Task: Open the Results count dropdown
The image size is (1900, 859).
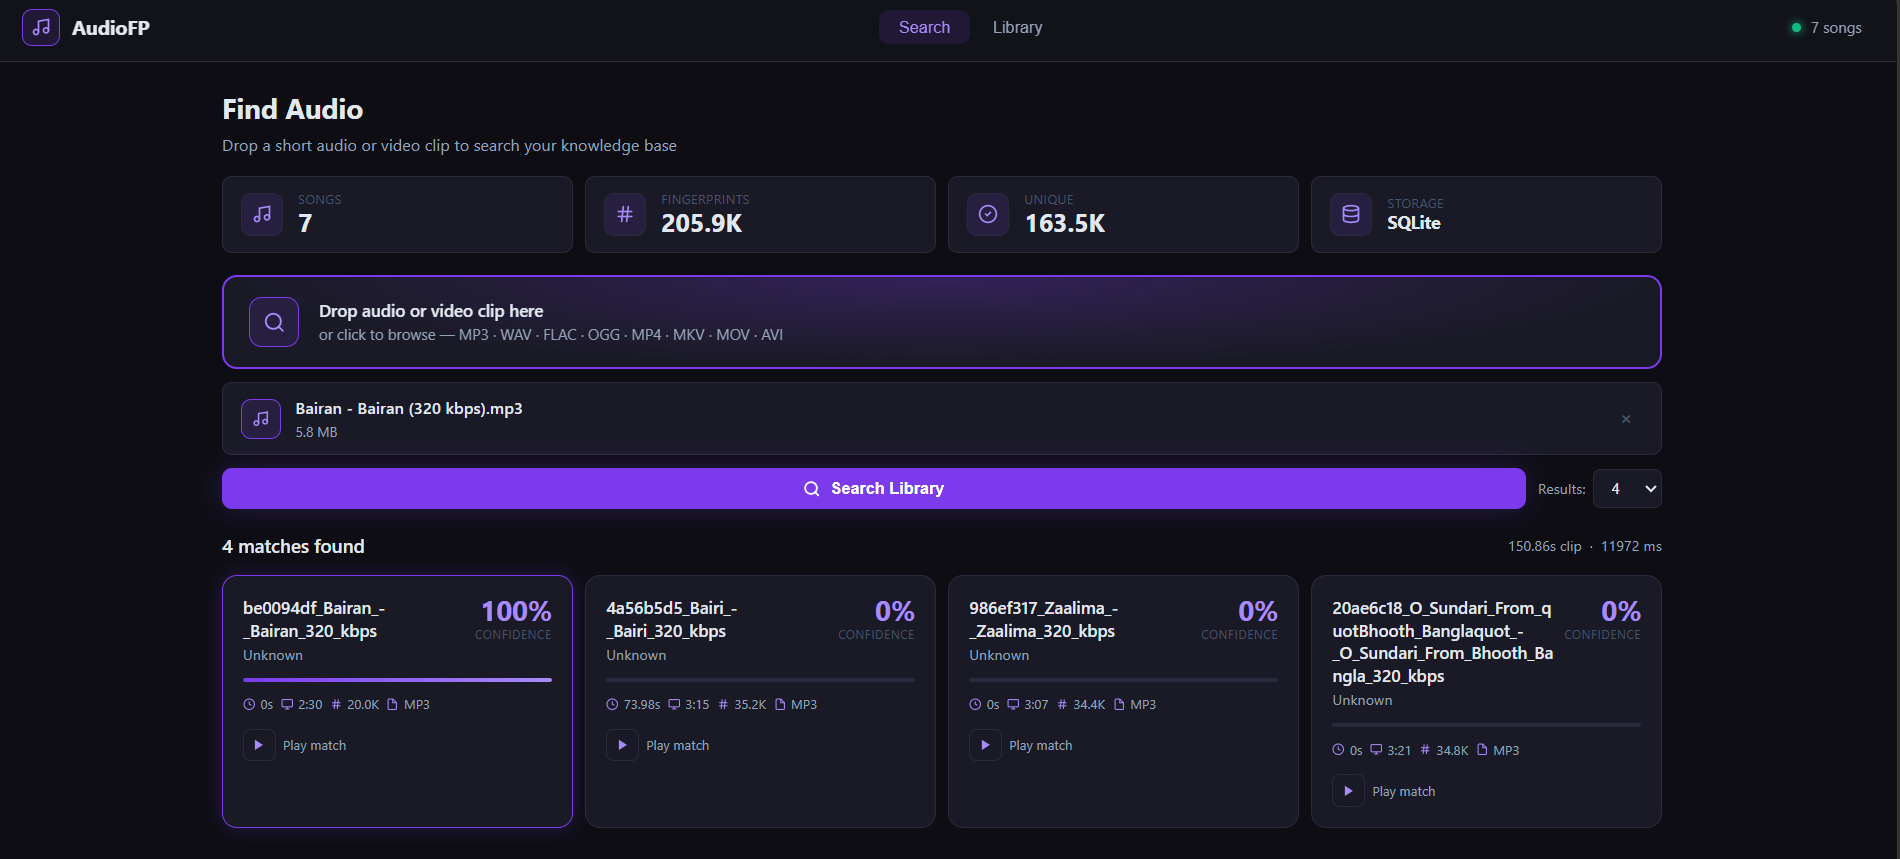Action: (x=1627, y=489)
